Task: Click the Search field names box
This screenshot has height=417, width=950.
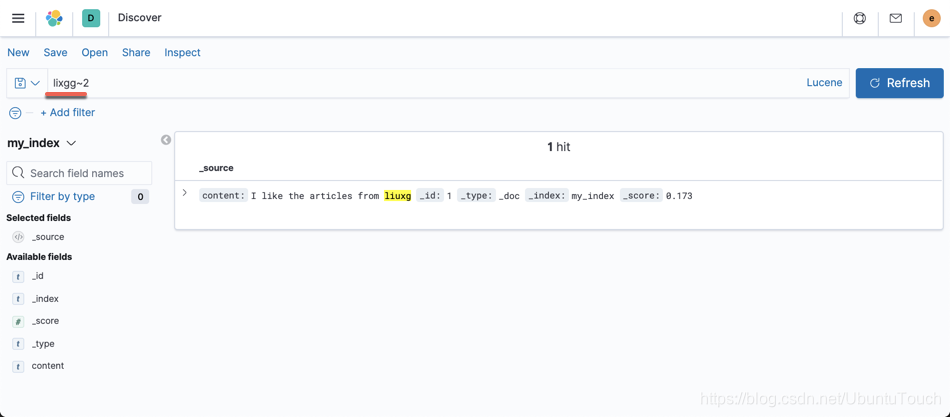Action: (79, 173)
